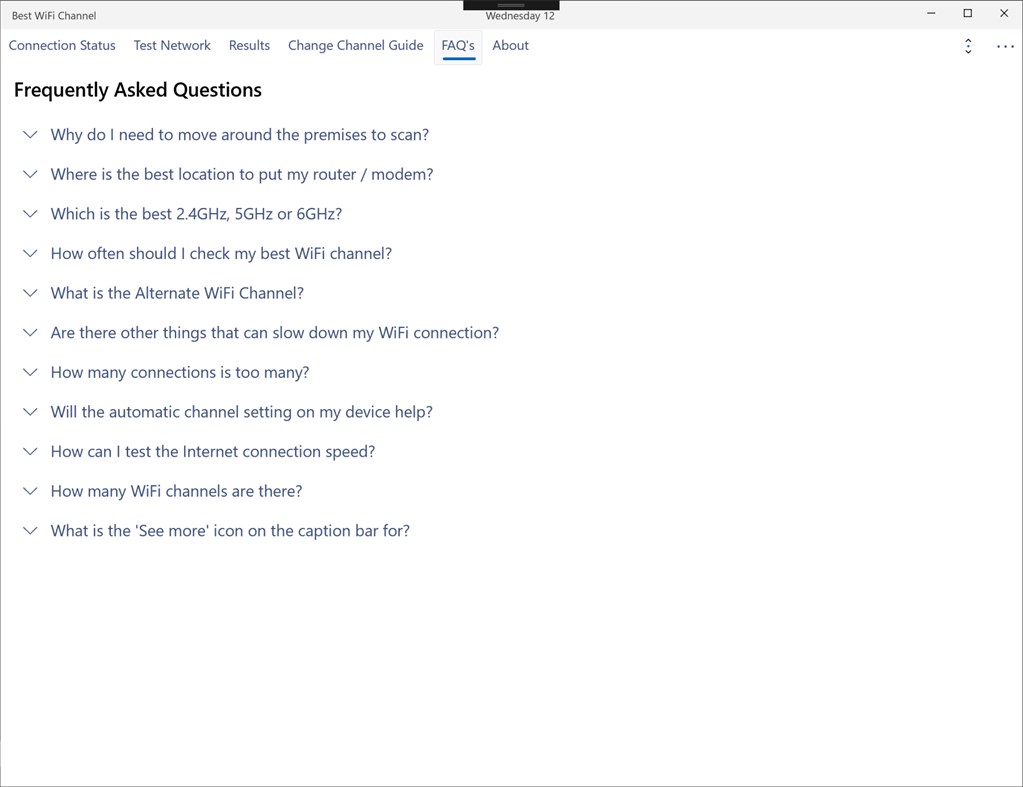Open the Test Network tab
Viewport: 1023px width, 787px height.
172,46
